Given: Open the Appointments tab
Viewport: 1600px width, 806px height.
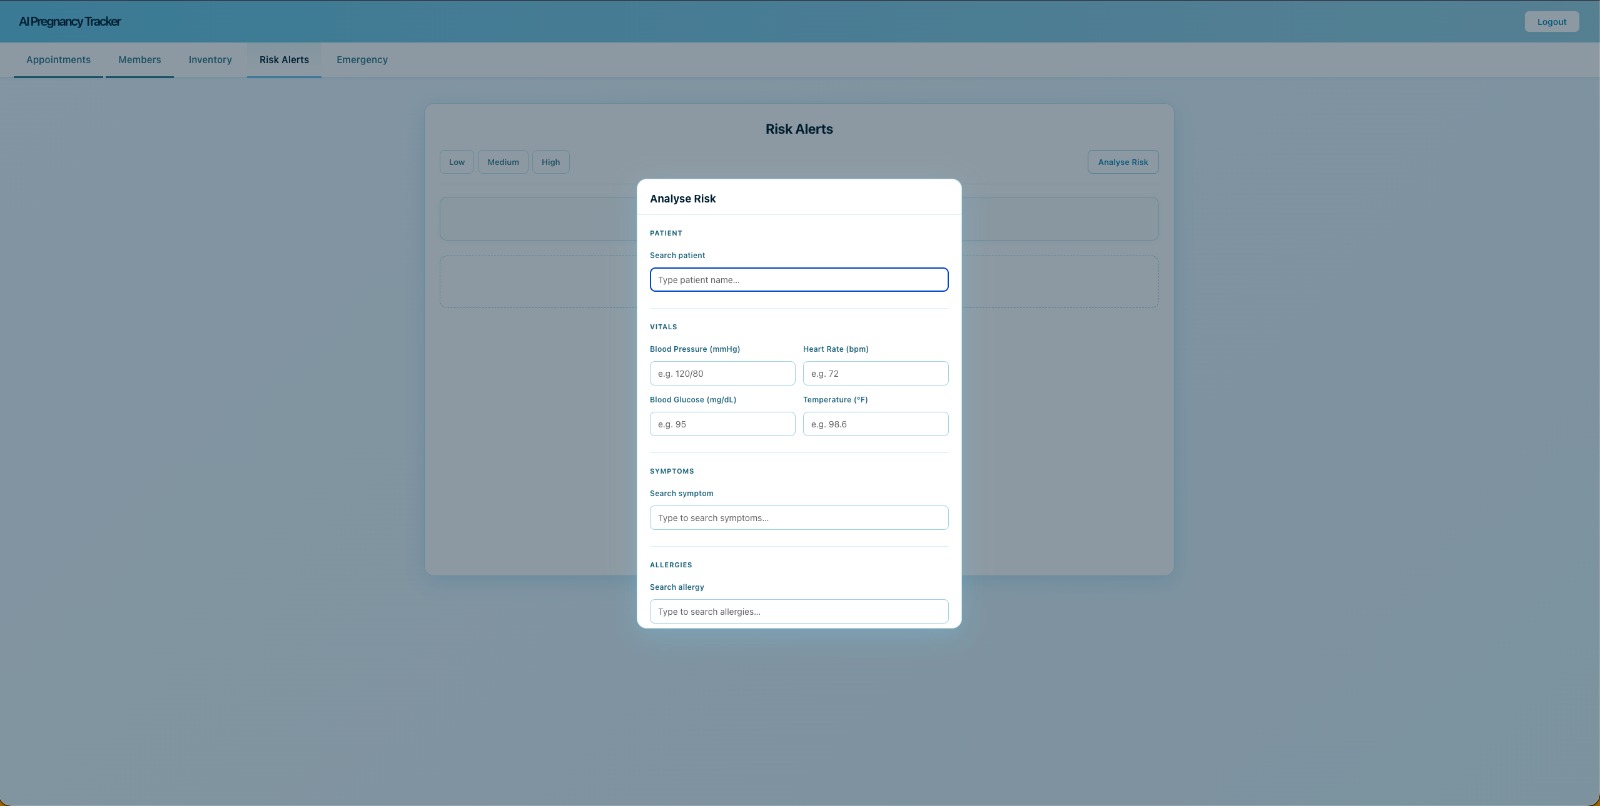Looking at the screenshot, I should point(58,60).
